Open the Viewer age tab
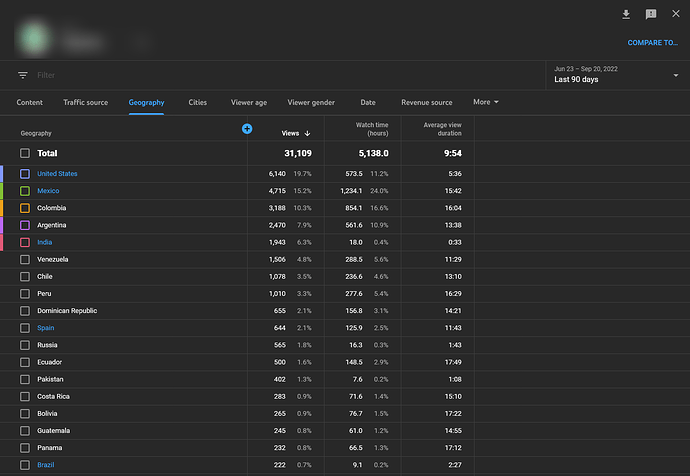The image size is (690, 476). pos(249,102)
